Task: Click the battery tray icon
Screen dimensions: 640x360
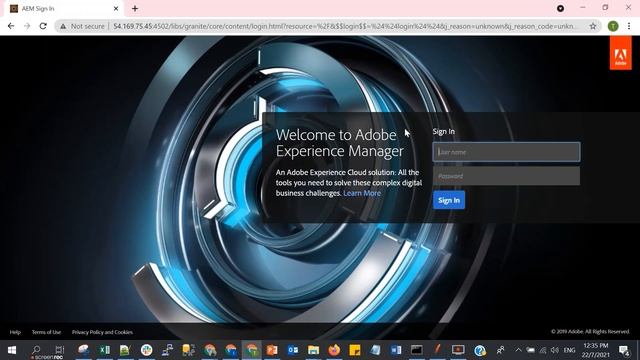Action: [x=530, y=350]
